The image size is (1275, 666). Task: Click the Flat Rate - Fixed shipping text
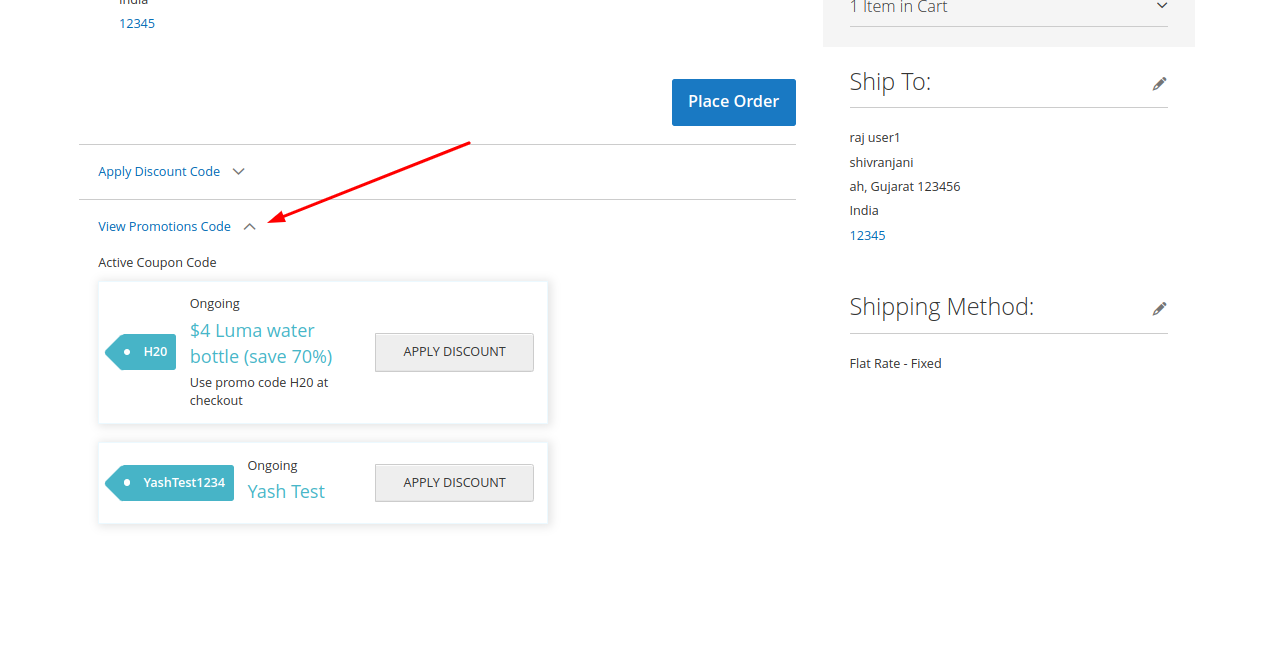pos(895,364)
